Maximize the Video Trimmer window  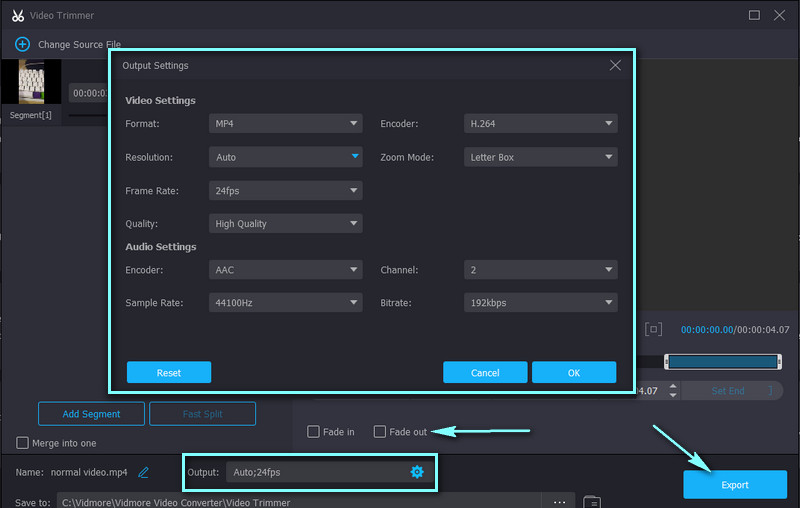click(x=754, y=15)
